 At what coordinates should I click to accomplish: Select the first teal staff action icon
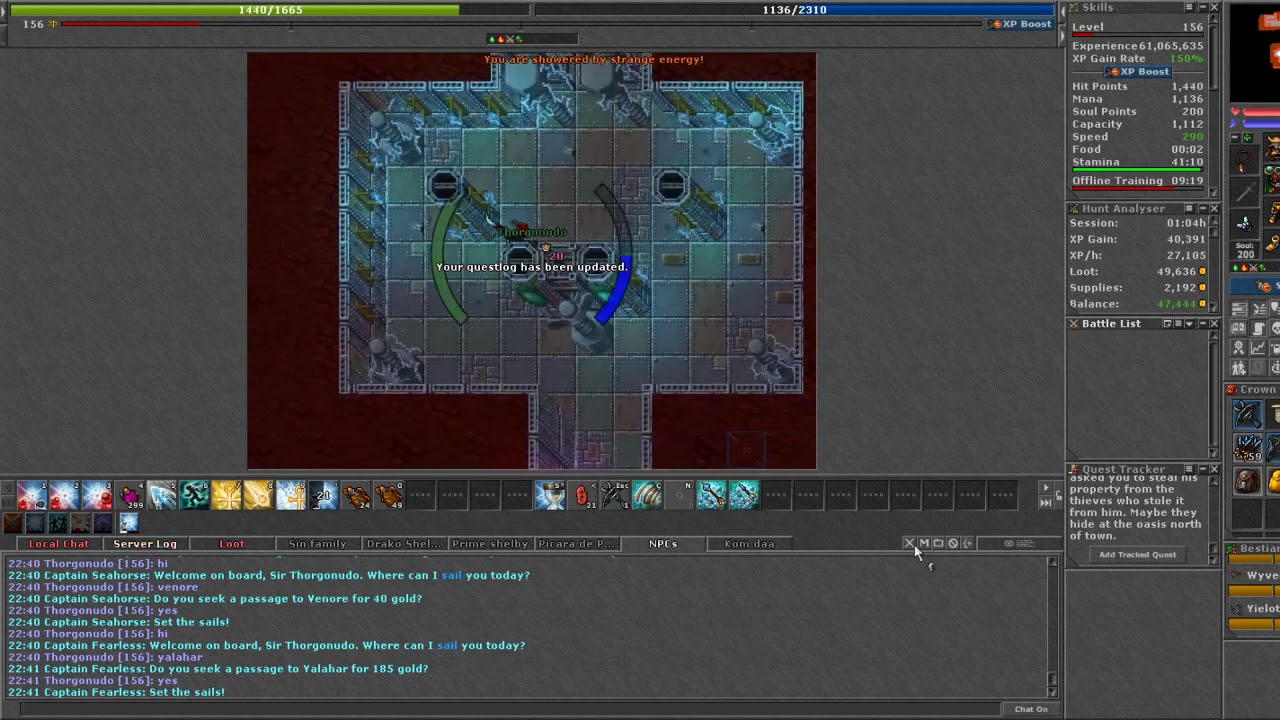pos(711,495)
